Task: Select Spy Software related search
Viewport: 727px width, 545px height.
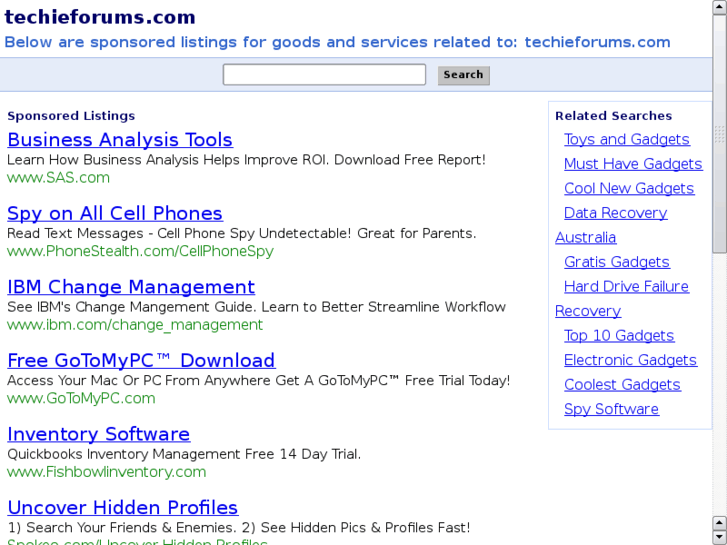Action: coord(612,409)
